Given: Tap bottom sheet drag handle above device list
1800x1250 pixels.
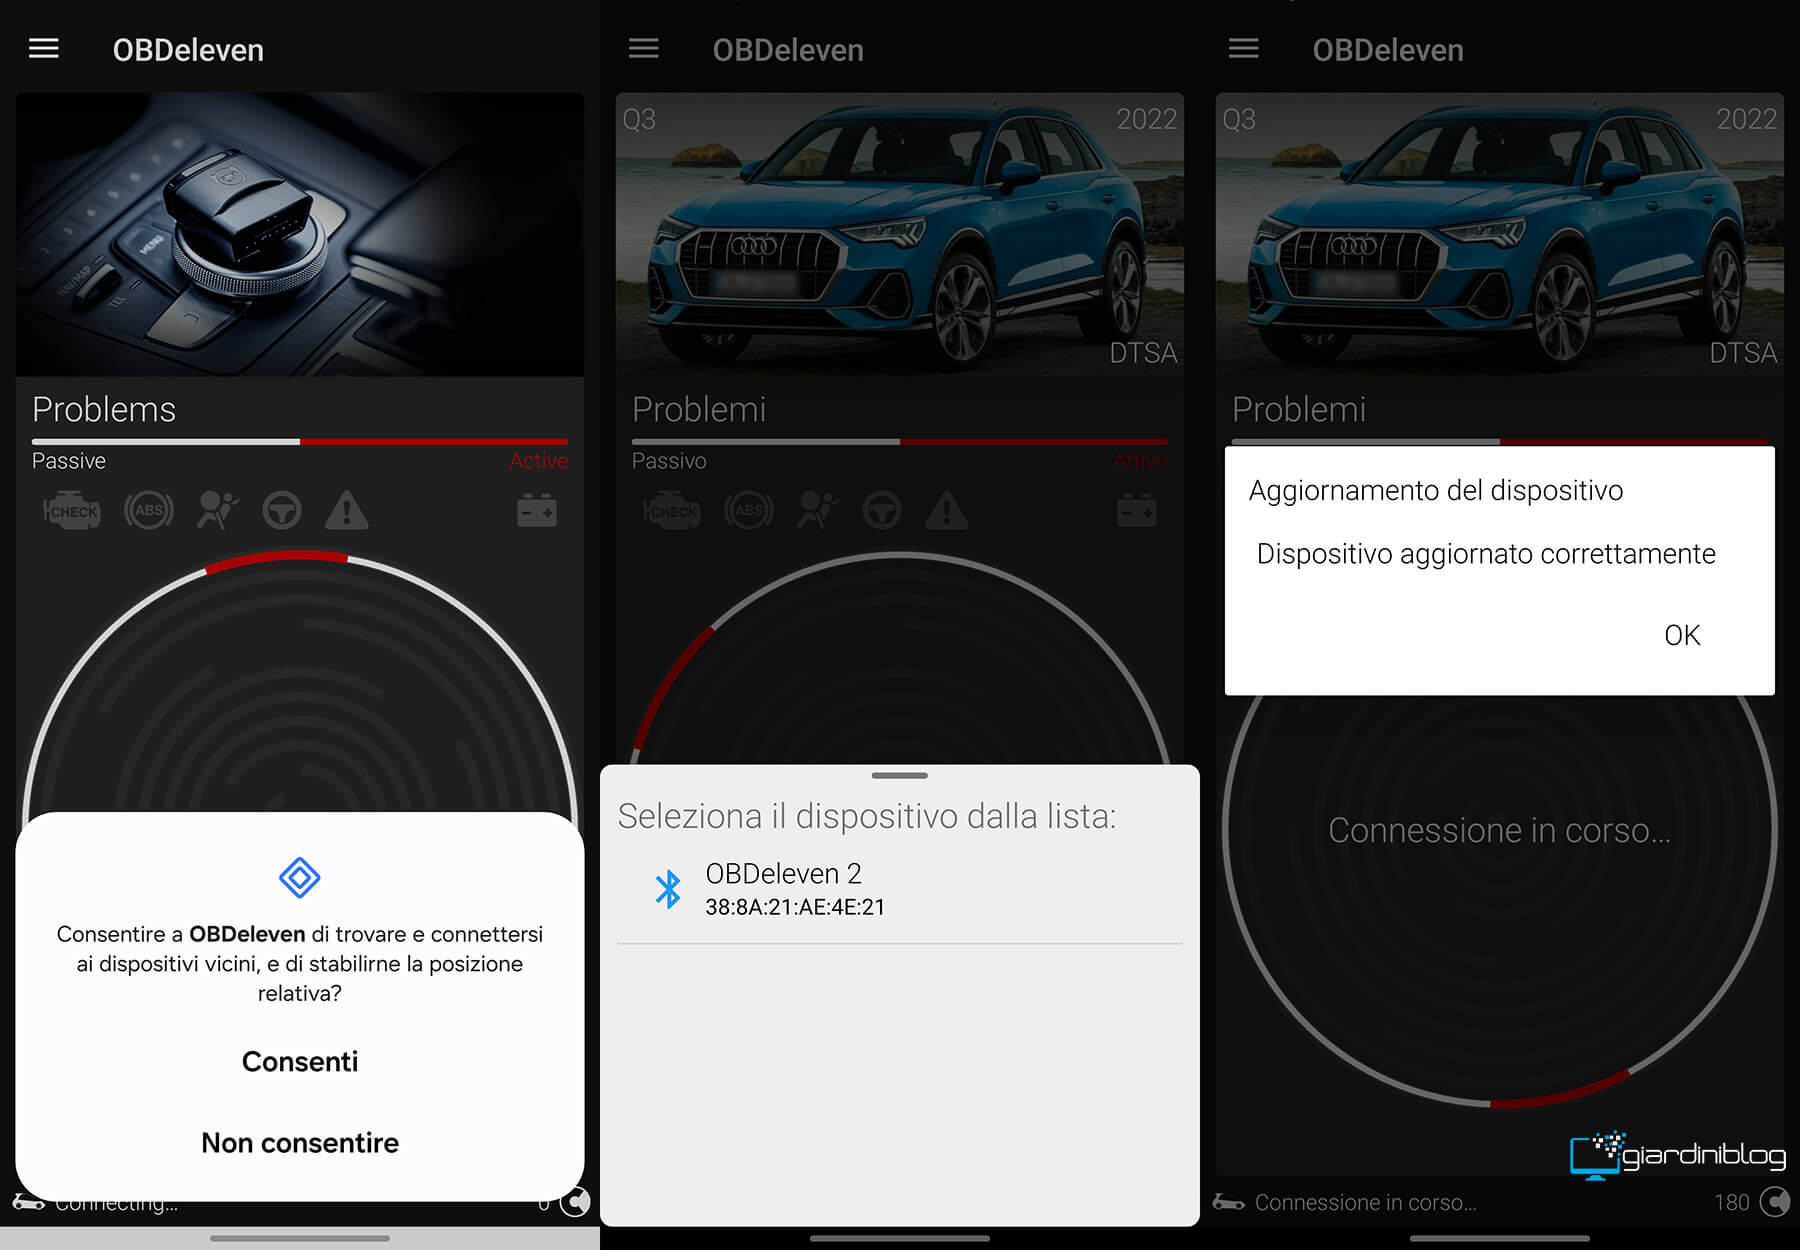Looking at the screenshot, I should coord(900,775).
